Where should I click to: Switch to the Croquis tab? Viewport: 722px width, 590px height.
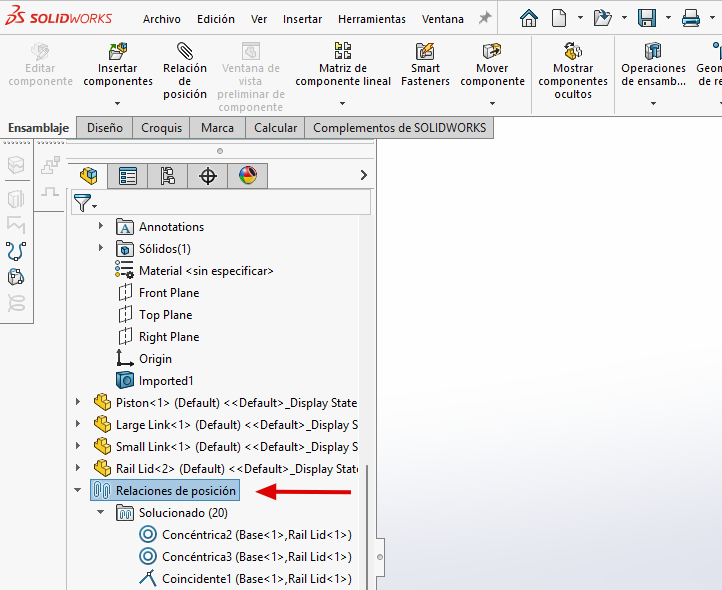tap(162, 128)
